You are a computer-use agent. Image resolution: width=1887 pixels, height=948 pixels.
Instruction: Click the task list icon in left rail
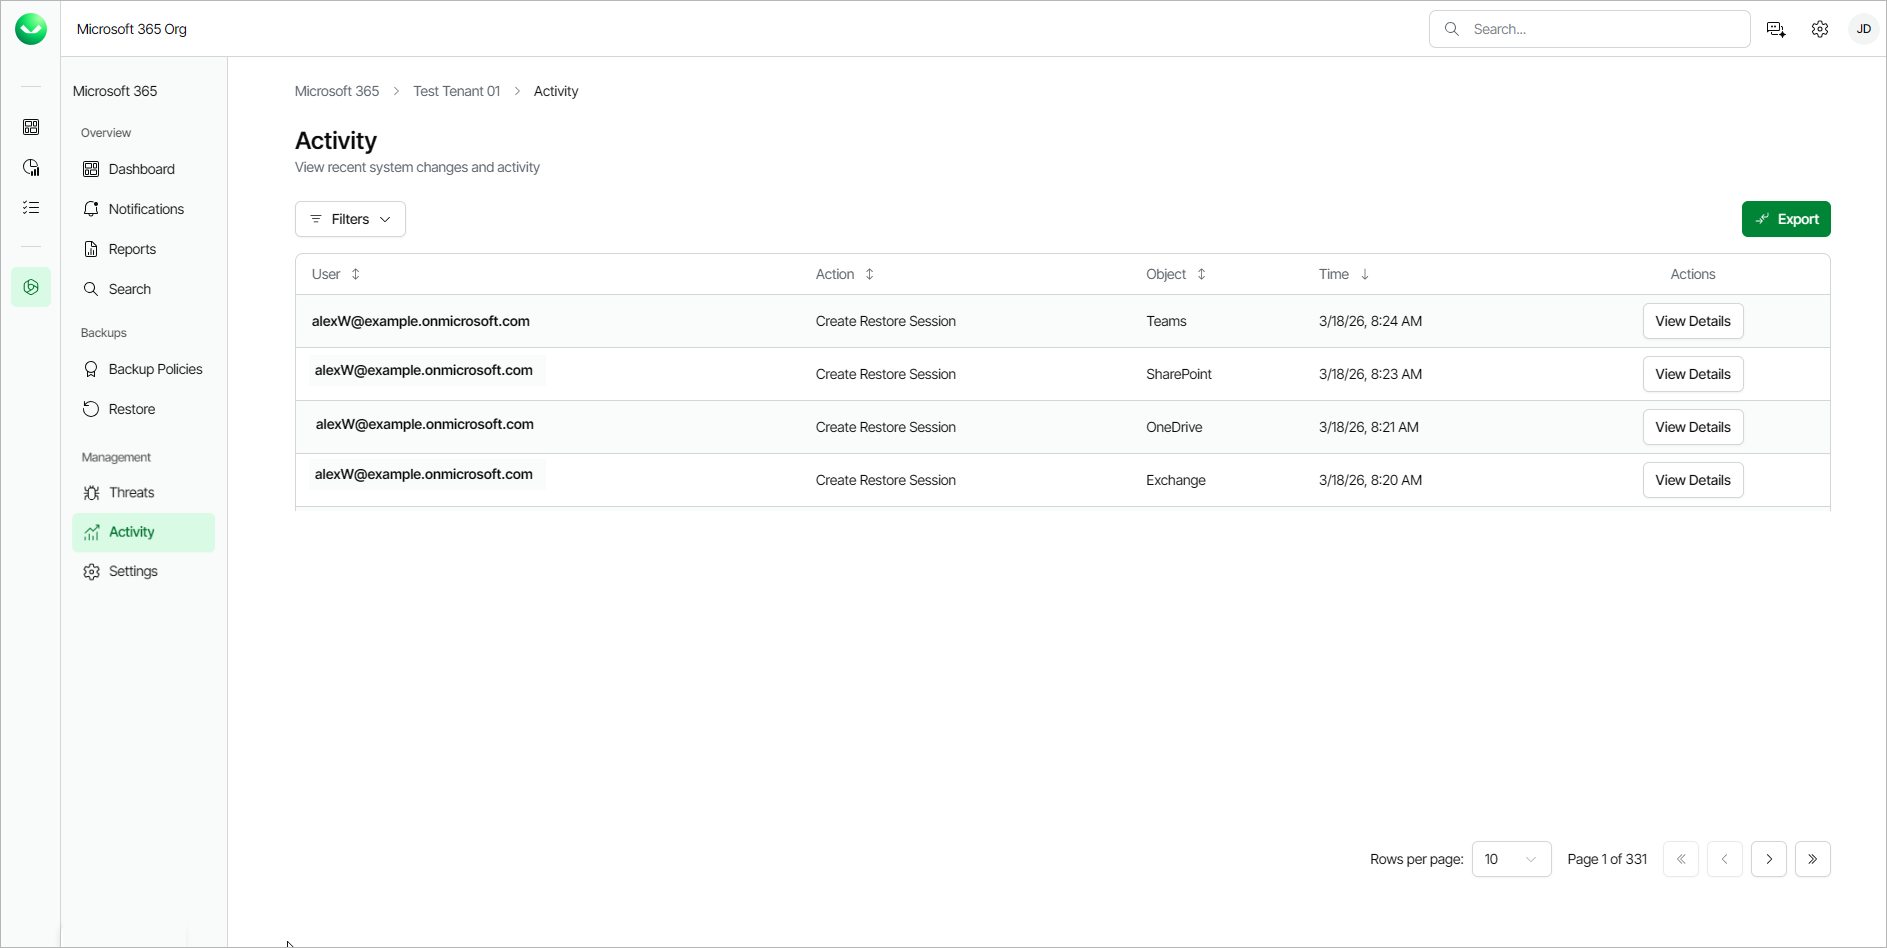point(31,207)
